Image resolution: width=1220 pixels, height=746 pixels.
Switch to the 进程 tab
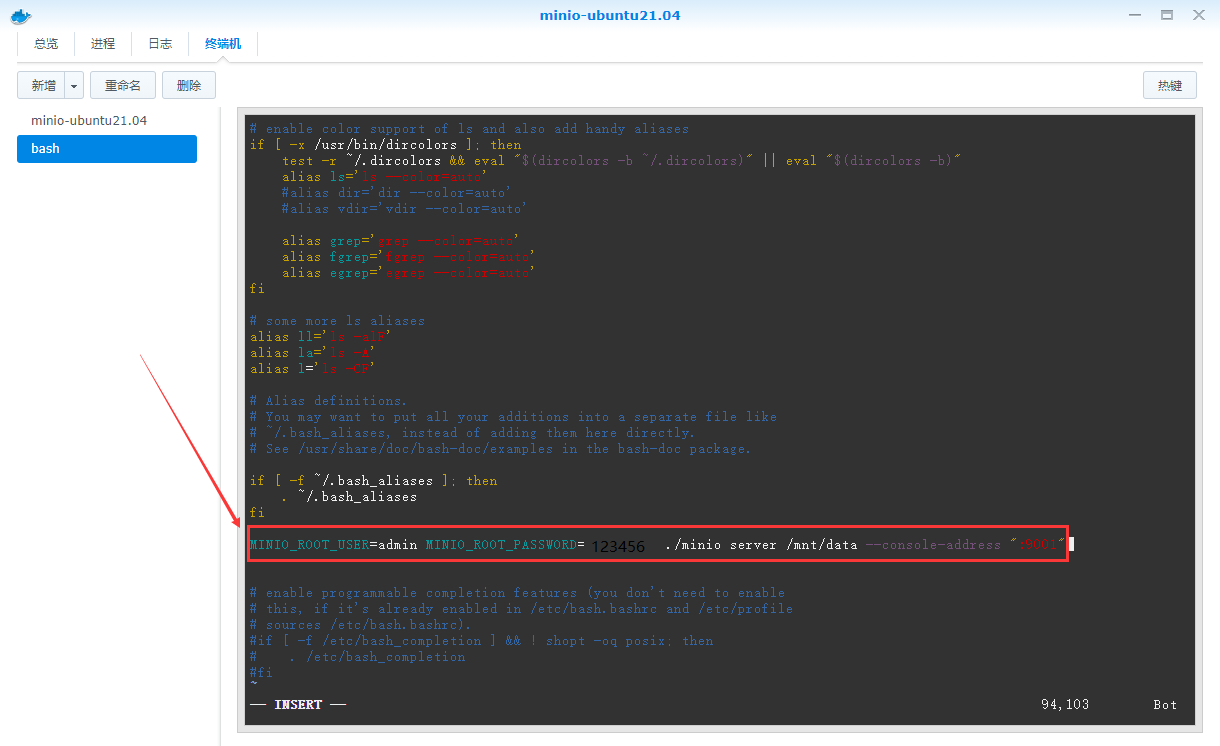tap(103, 44)
